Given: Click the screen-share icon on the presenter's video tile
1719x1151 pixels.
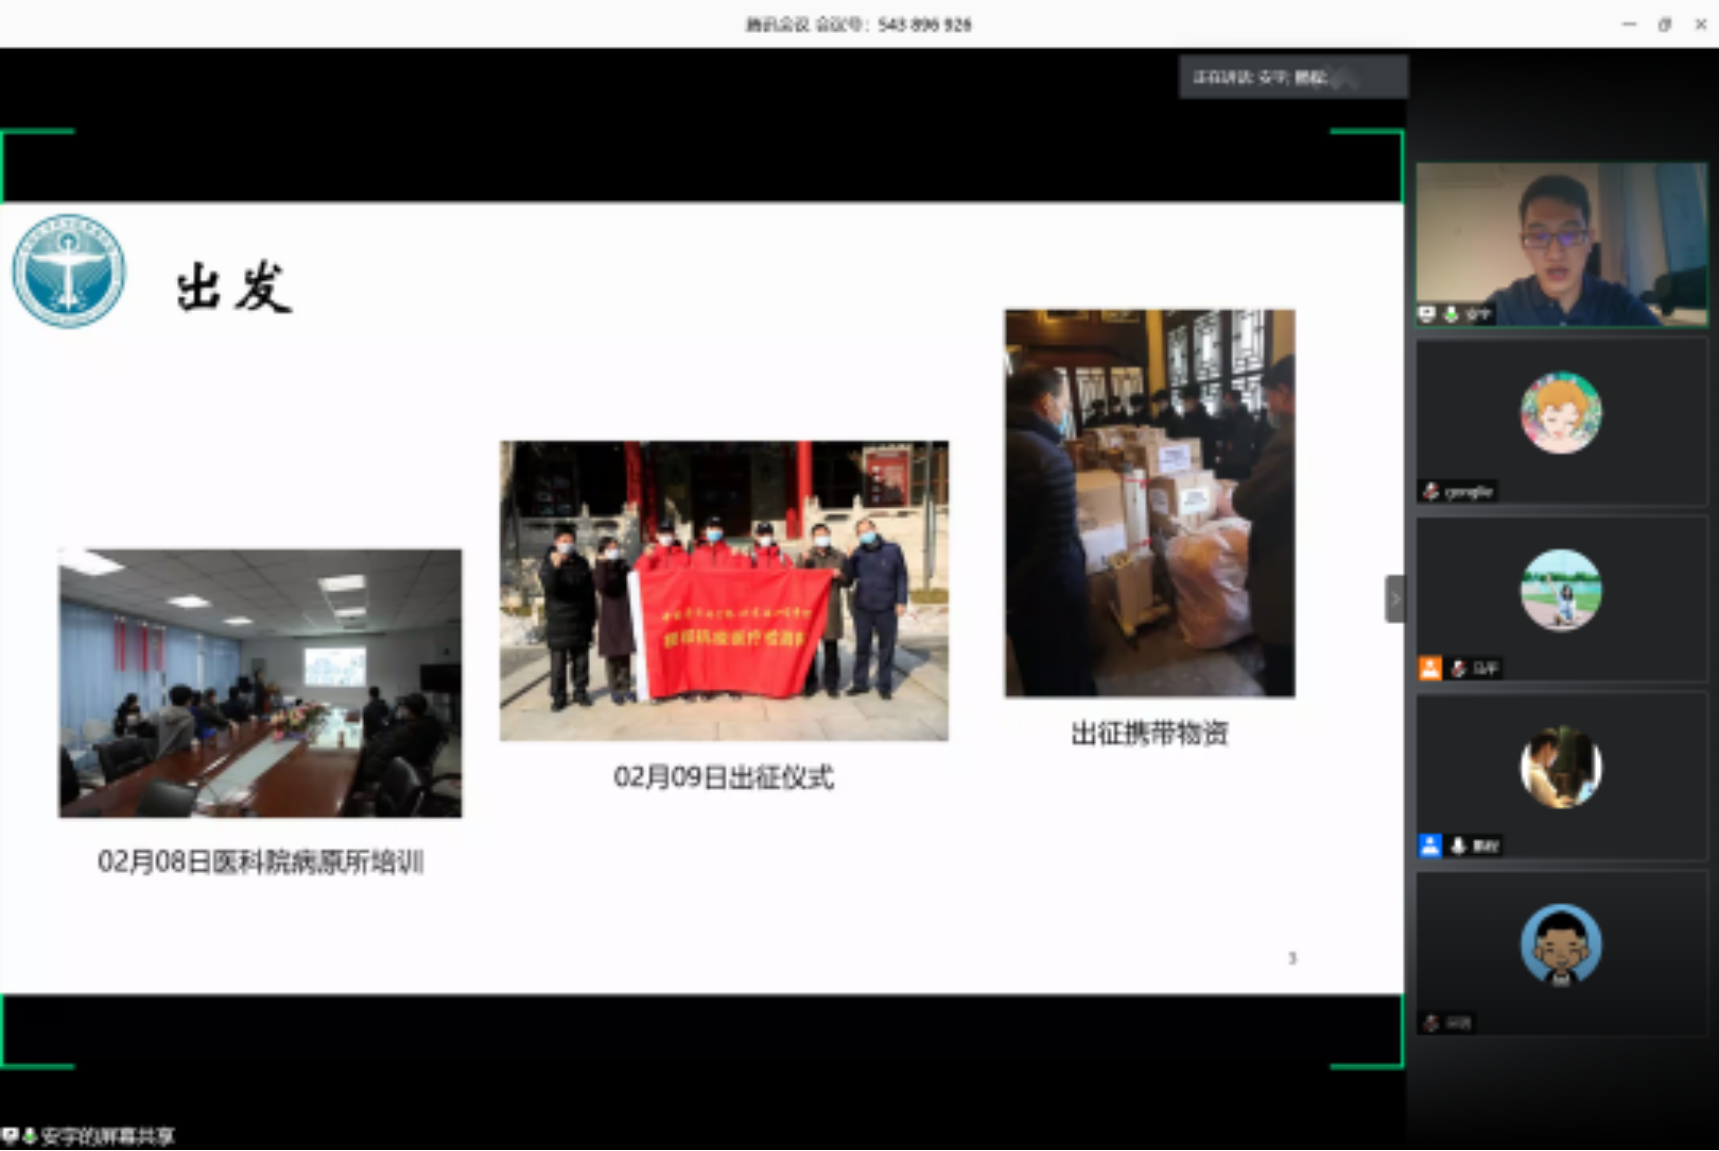Looking at the screenshot, I should tap(1428, 314).
